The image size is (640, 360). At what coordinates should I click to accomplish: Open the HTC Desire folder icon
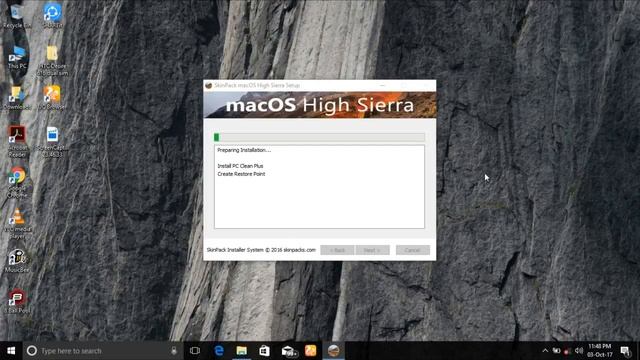tap(52, 60)
